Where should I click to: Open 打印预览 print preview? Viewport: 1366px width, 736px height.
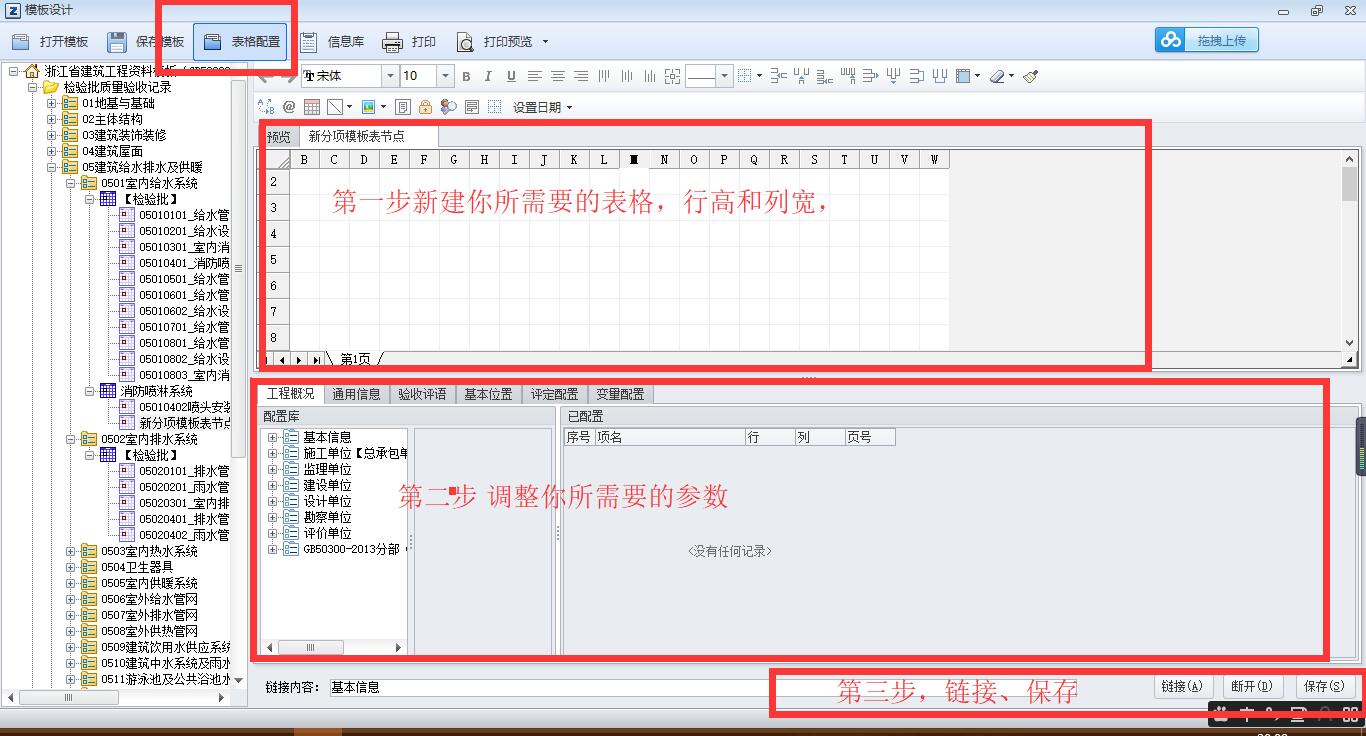tap(494, 42)
